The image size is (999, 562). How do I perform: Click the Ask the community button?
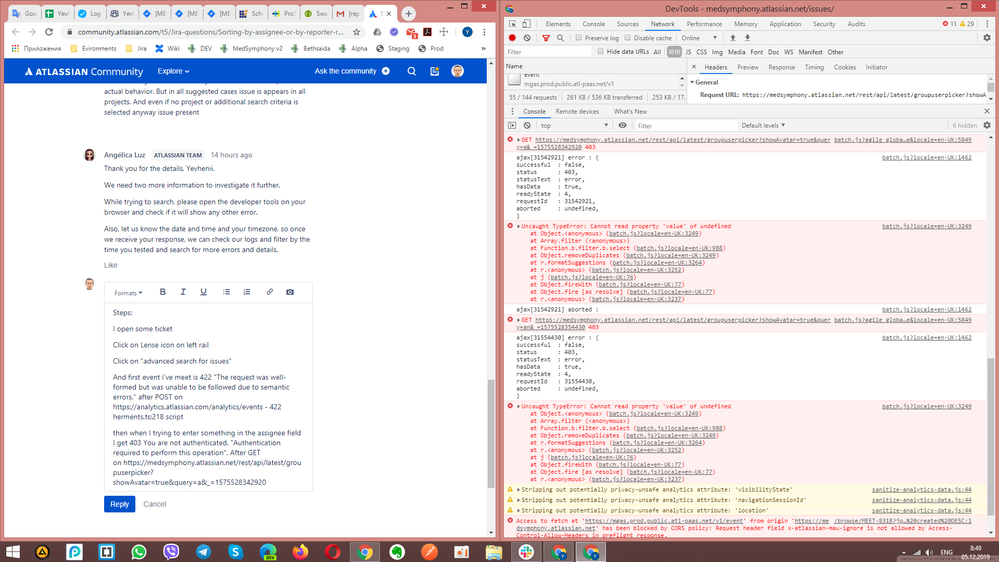click(x=352, y=71)
